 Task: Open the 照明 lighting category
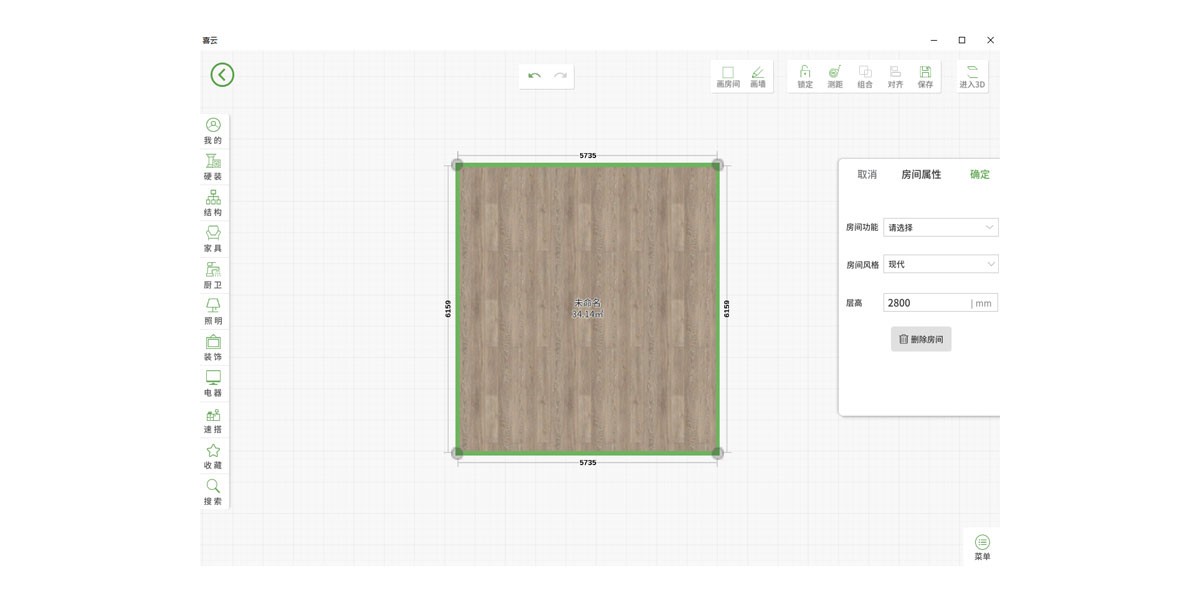pos(213,311)
